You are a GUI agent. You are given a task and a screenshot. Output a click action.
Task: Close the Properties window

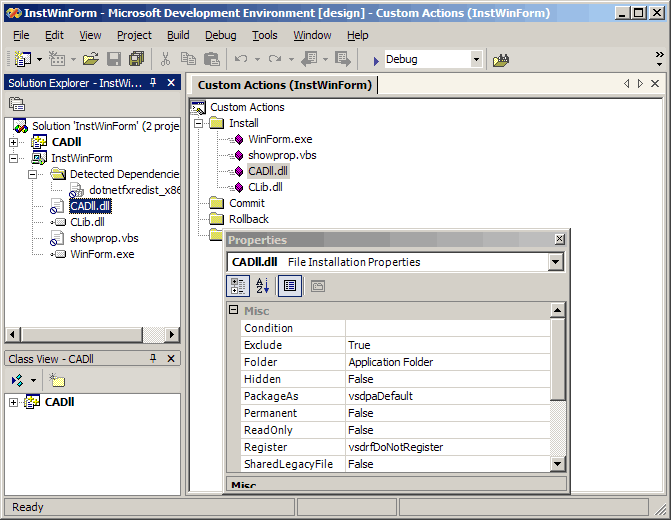558,240
